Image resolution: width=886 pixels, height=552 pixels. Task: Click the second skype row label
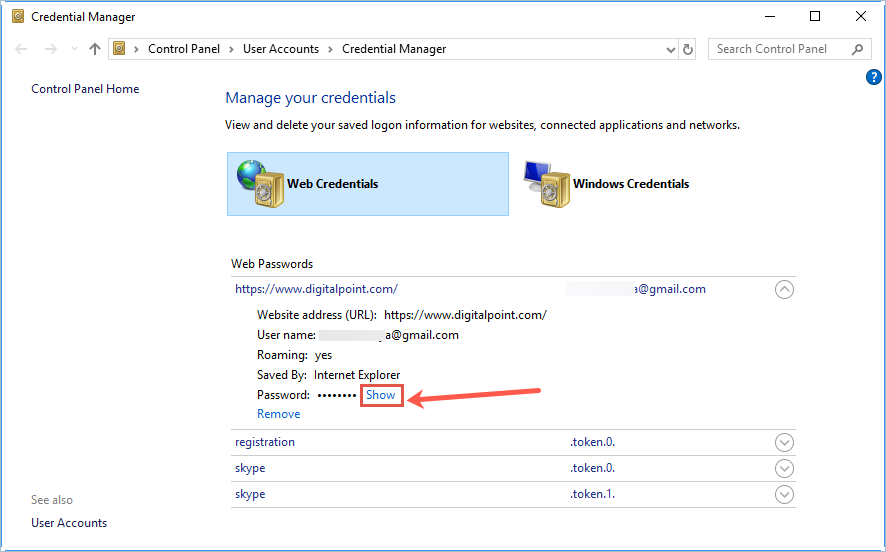tap(250, 494)
